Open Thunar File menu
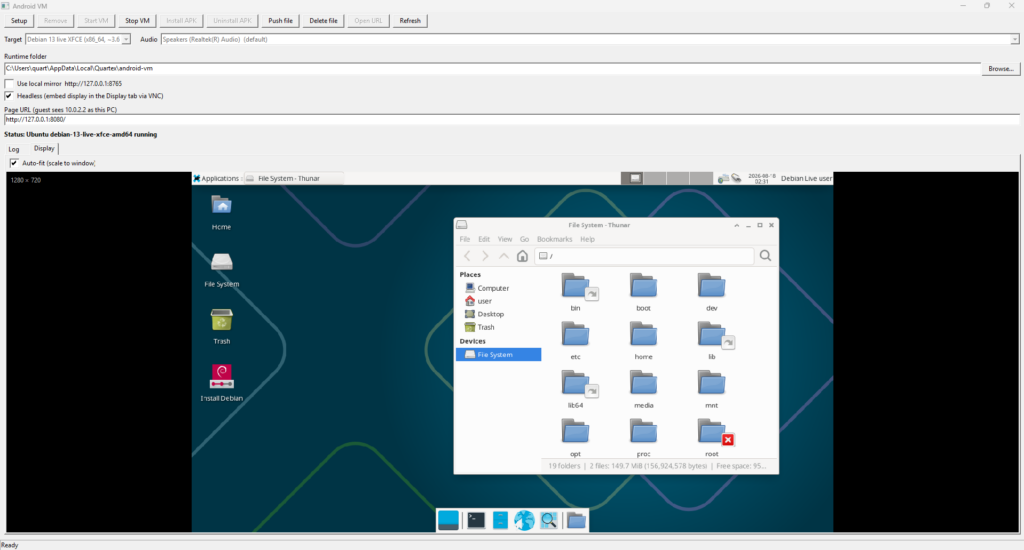Image resolution: width=1024 pixels, height=550 pixels. click(x=464, y=239)
